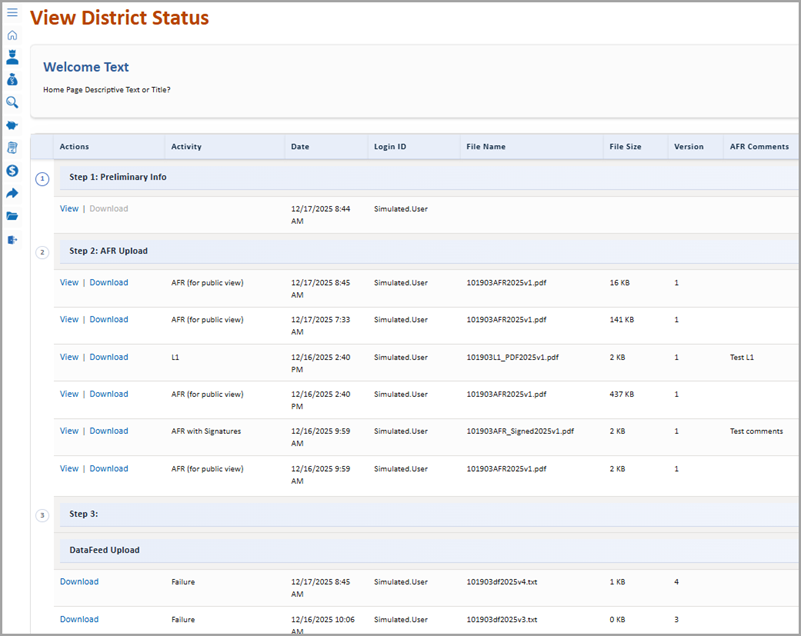
Task: Toggle the Step 3 circle expander
Action: click(42, 515)
